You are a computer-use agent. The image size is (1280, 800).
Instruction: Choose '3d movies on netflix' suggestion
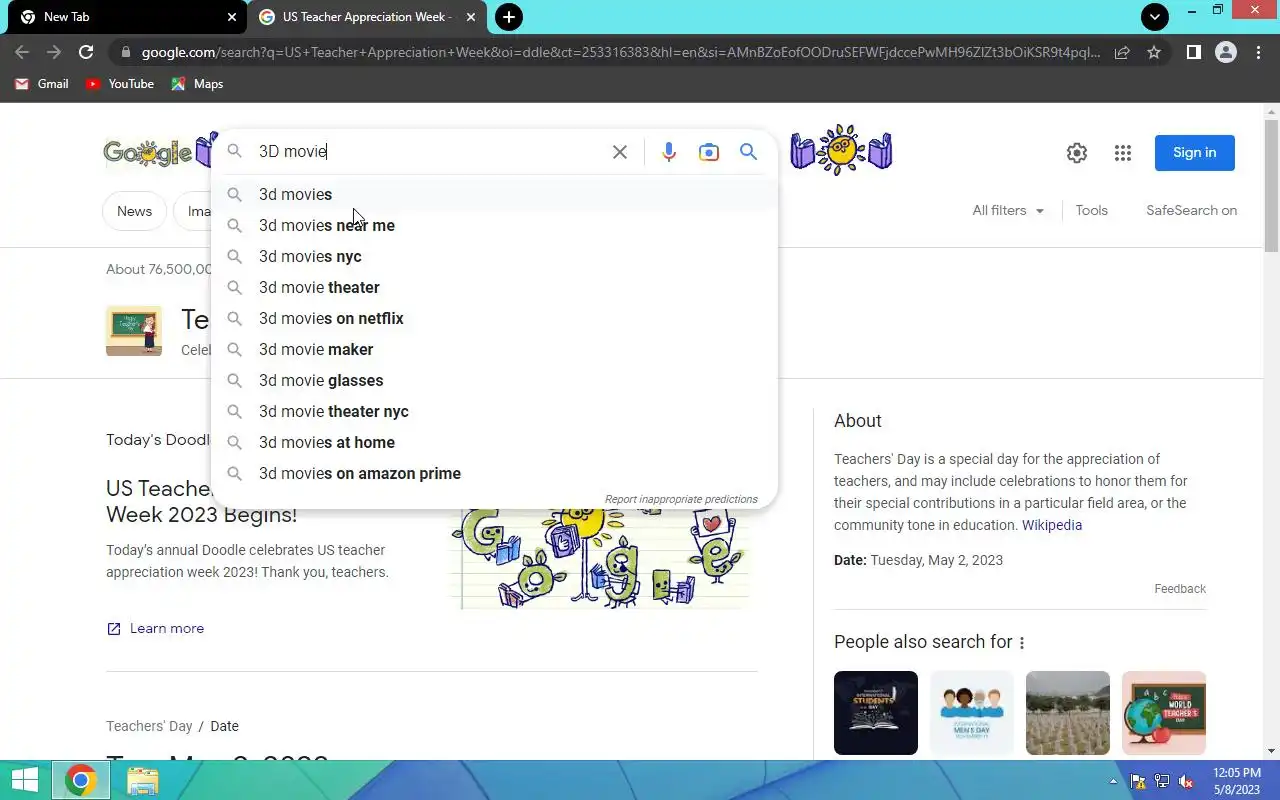(494, 318)
